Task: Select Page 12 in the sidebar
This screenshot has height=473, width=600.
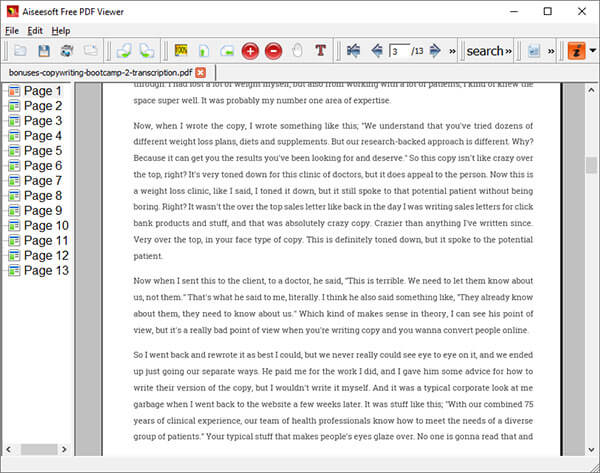Action: pyautogui.click(x=46, y=255)
